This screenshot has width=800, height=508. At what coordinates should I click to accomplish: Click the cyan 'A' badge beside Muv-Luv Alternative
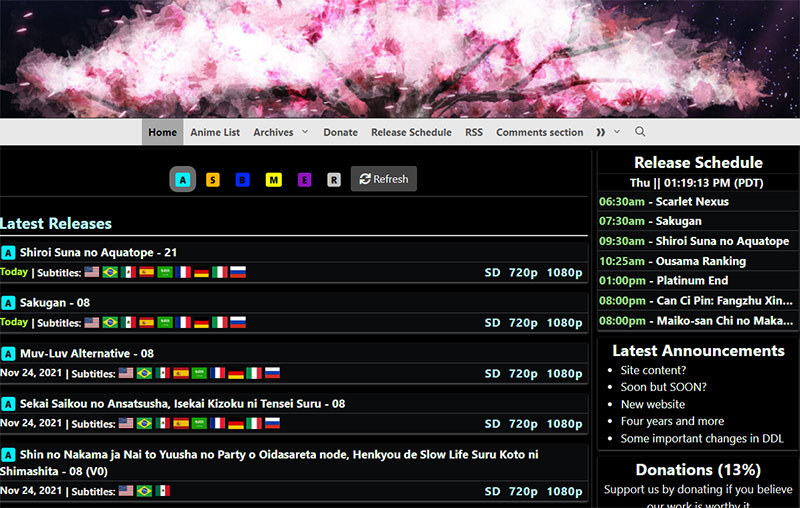click(8, 354)
